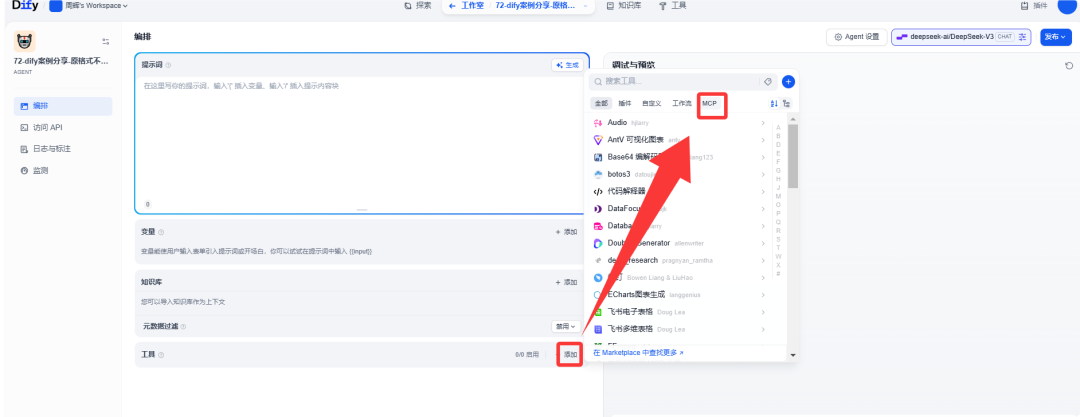Viewport: 1080px width, 417px height.
Task: Click the sidebar collapse toggle icon beside the app avatar
Action: [105, 41]
